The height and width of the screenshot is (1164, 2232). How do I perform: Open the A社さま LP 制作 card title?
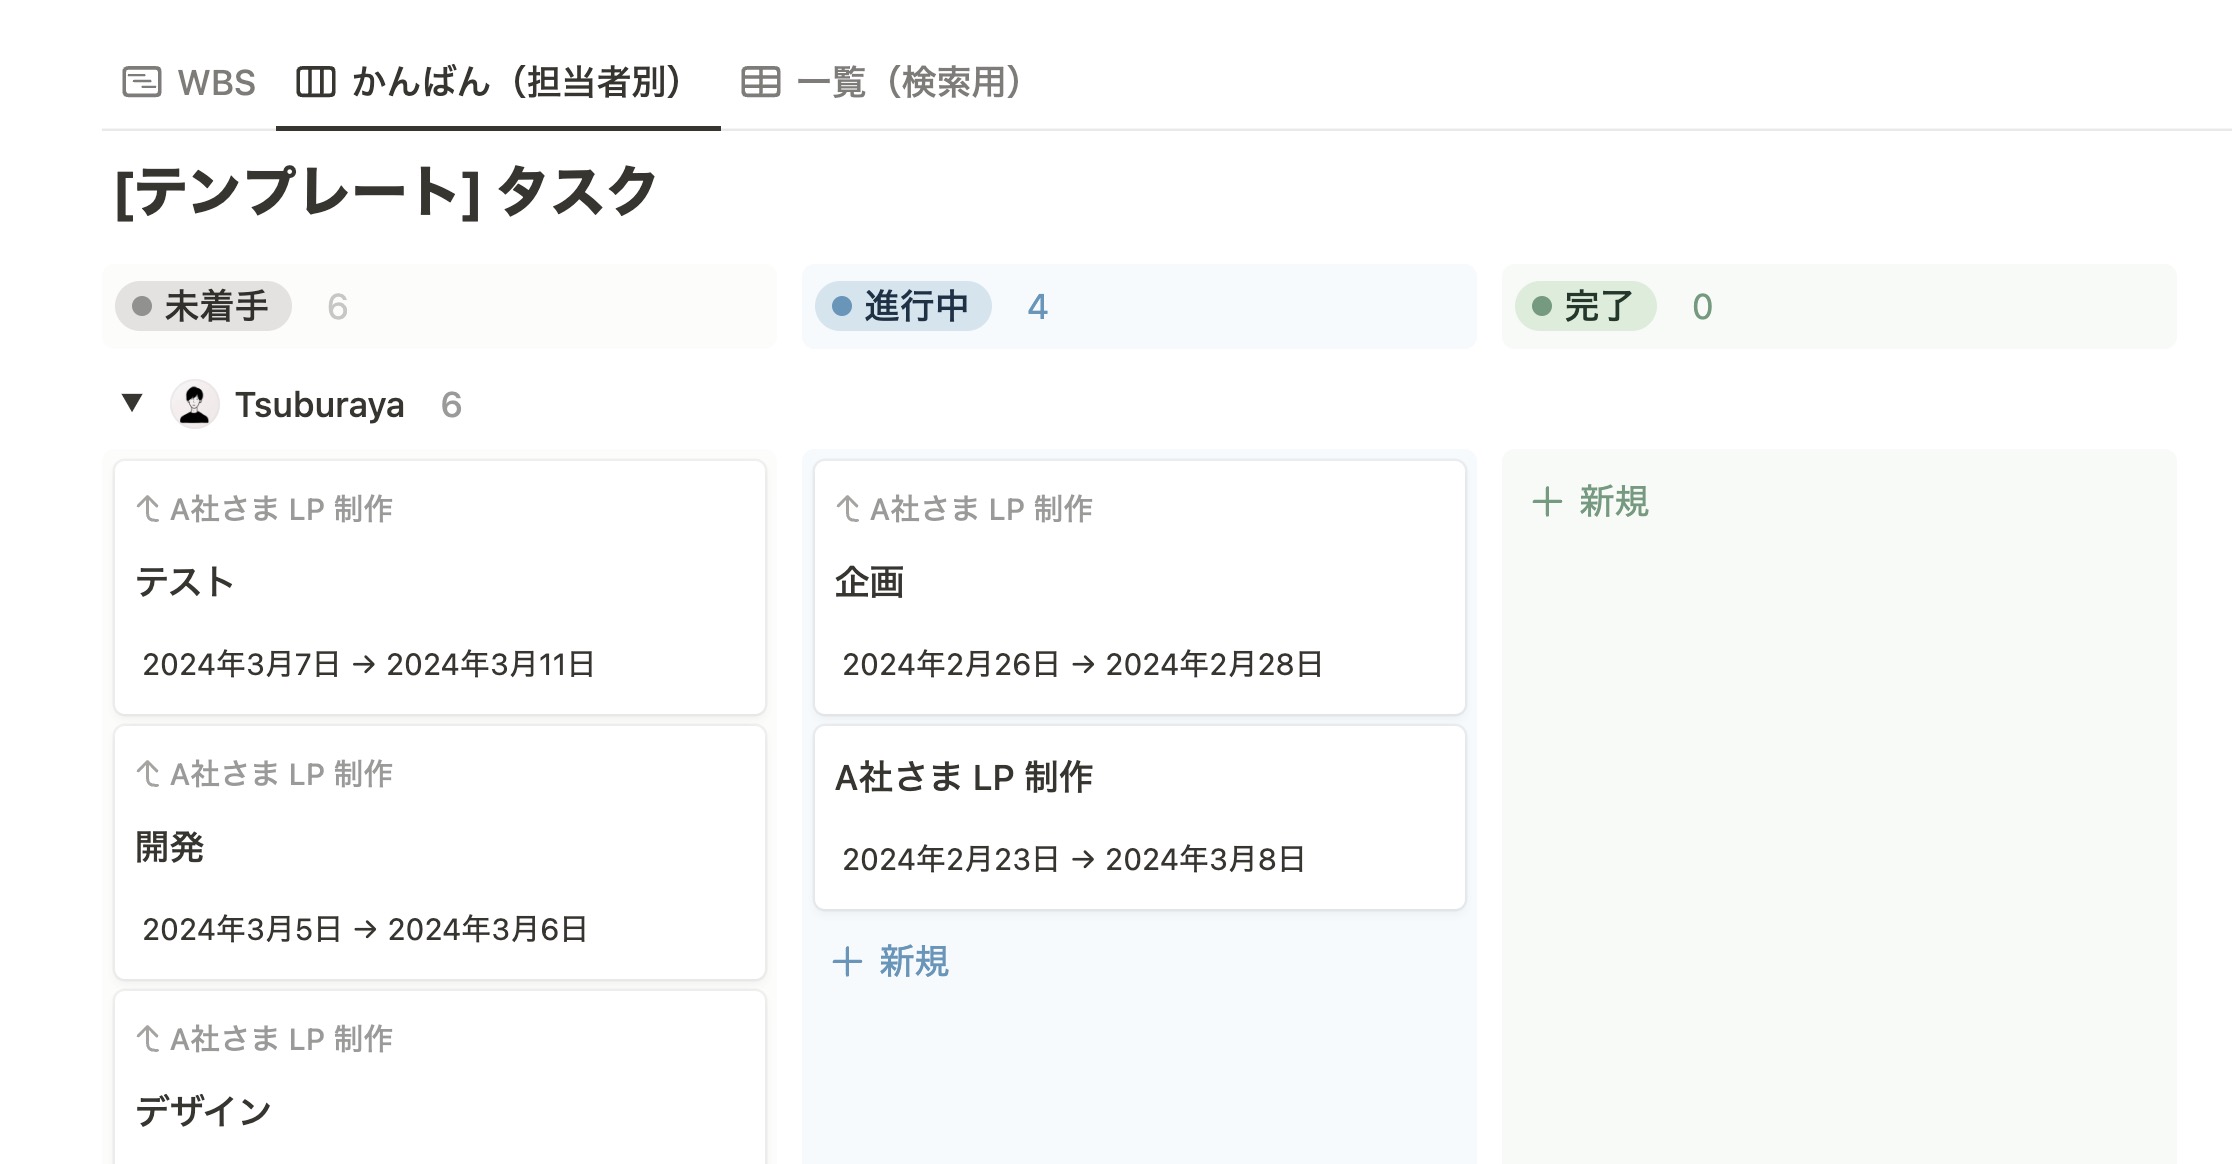(x=964, y=777)
